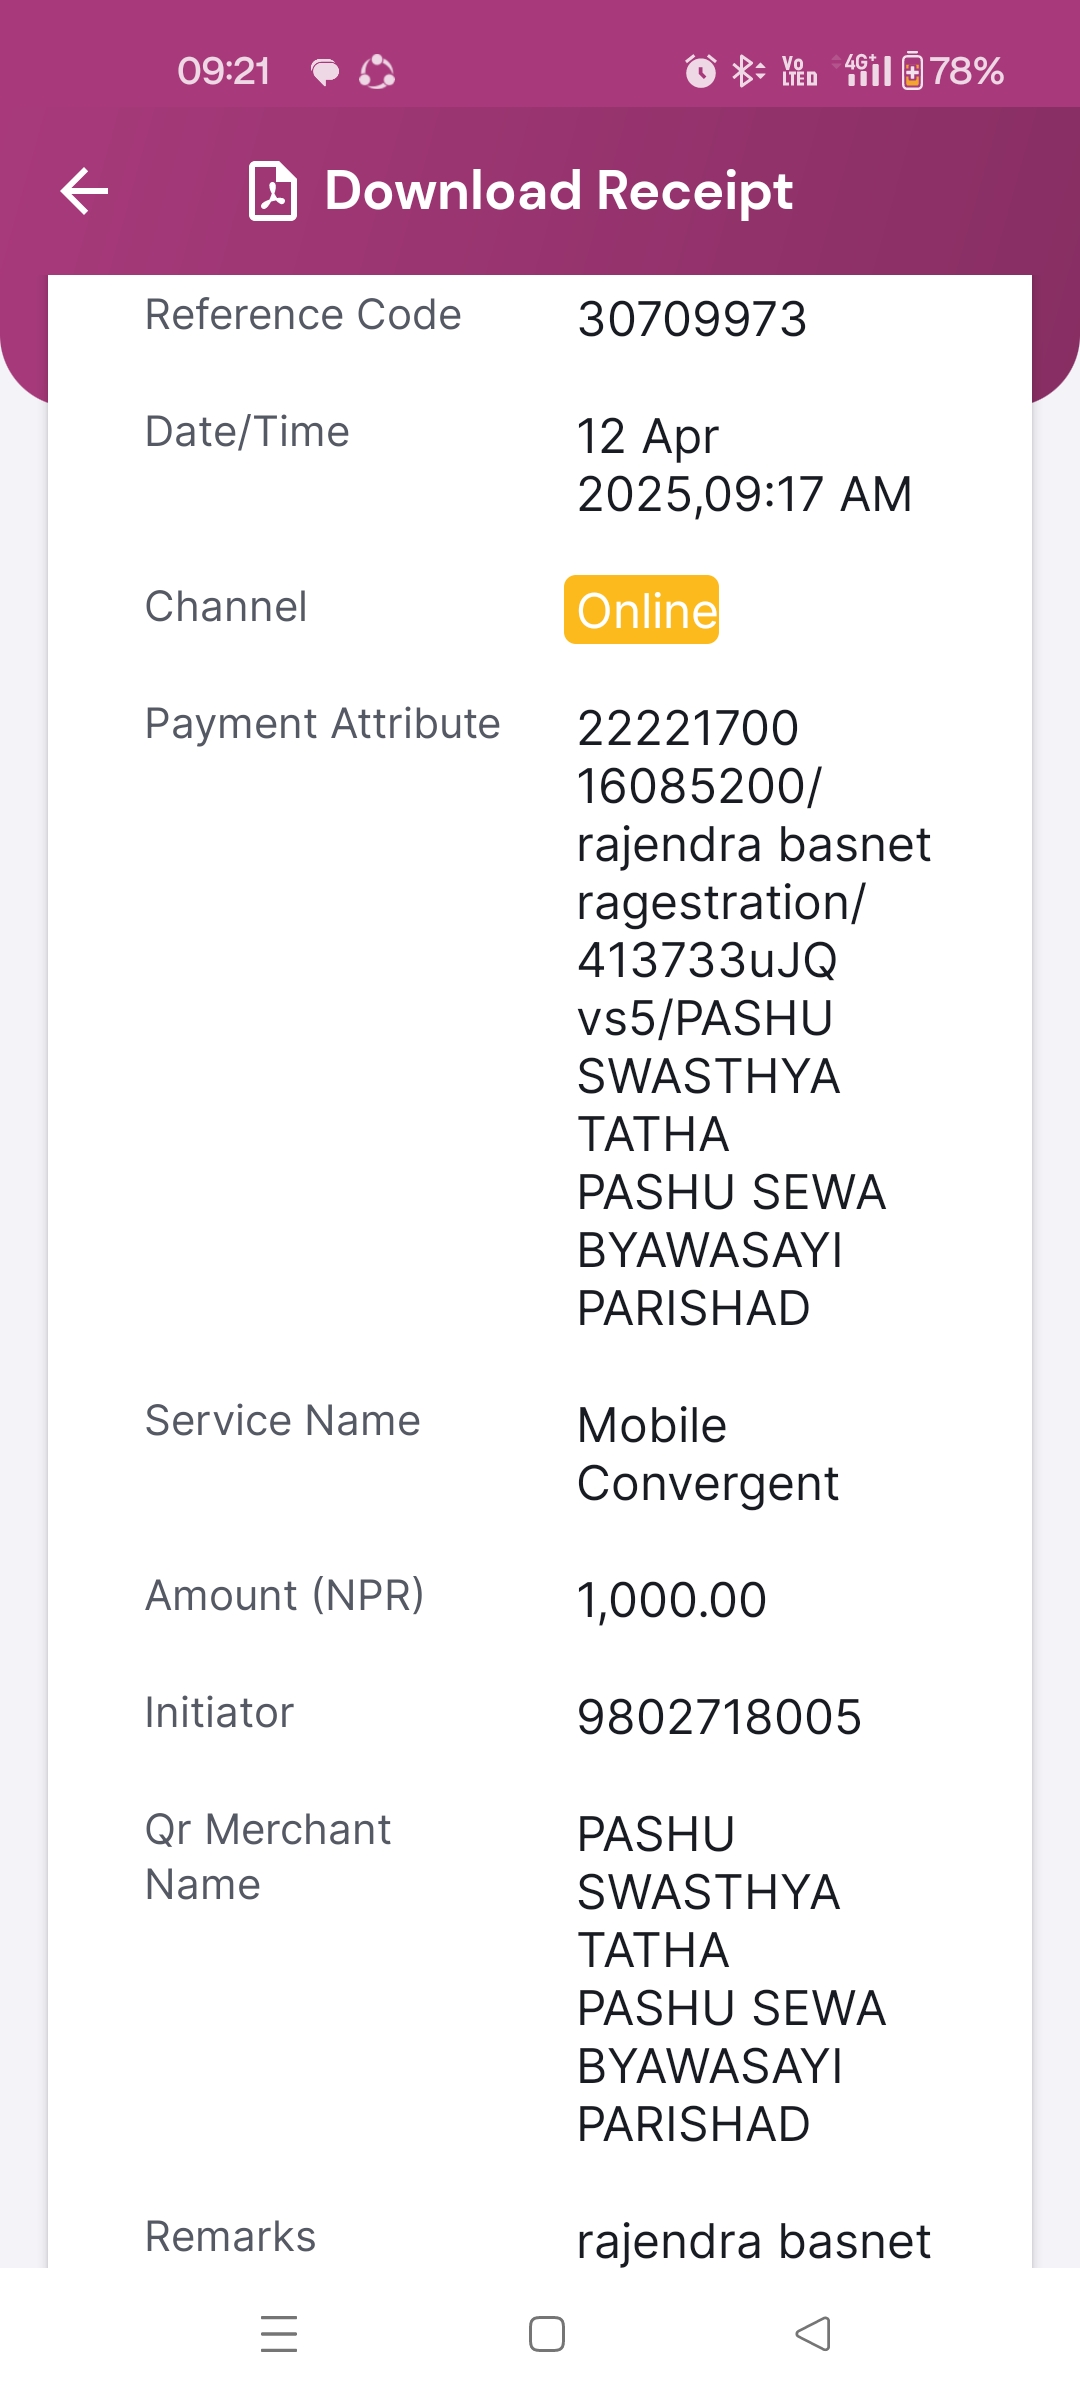Tap the amount value 1,000.00

672,1600
